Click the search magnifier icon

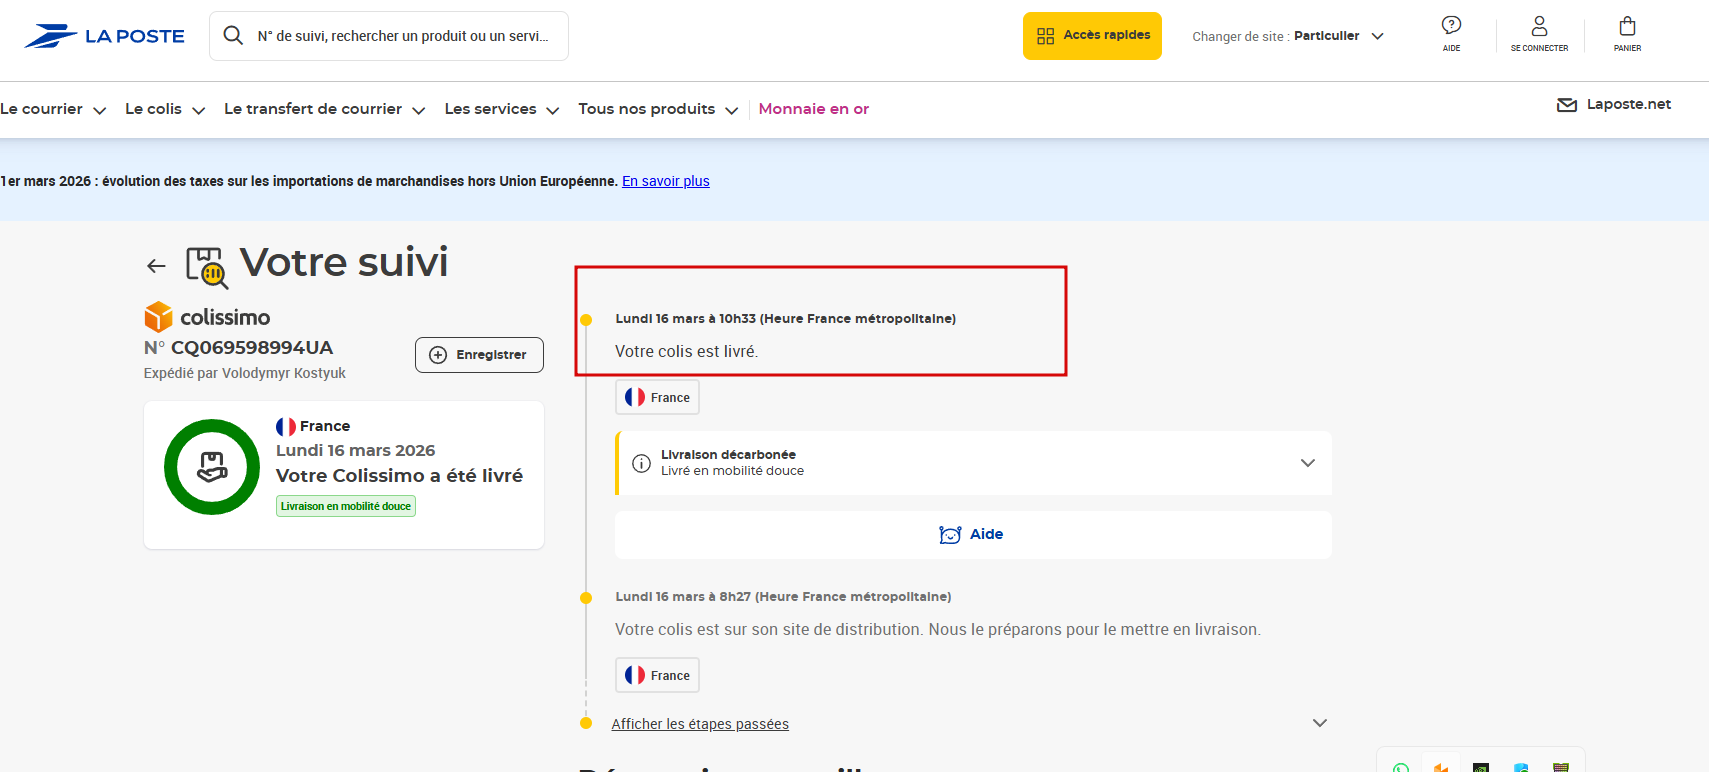click(233, 36)
